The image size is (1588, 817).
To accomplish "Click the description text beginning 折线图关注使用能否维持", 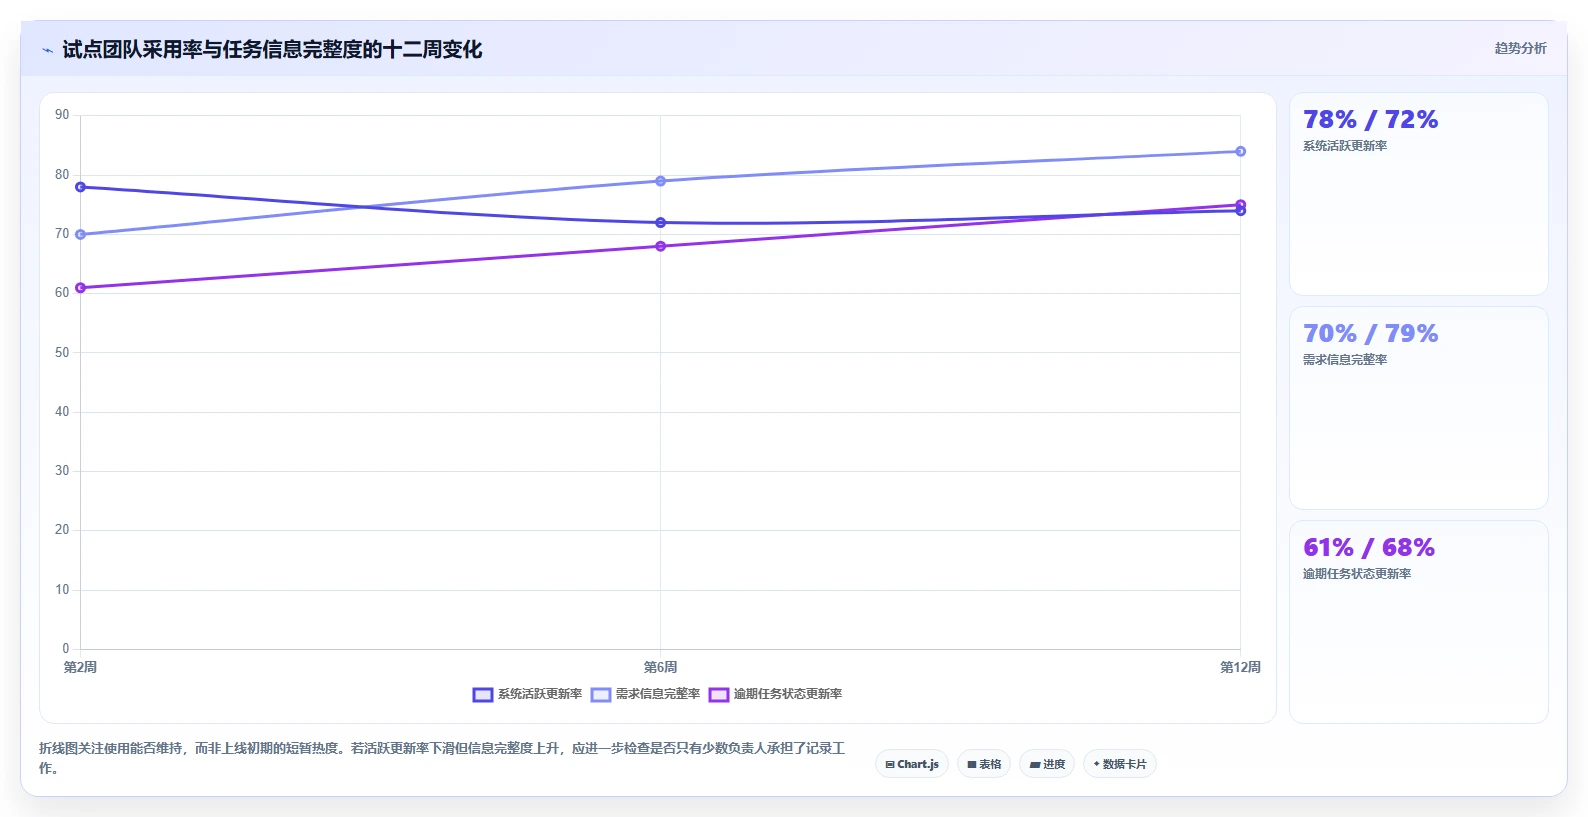I will 442,758.
